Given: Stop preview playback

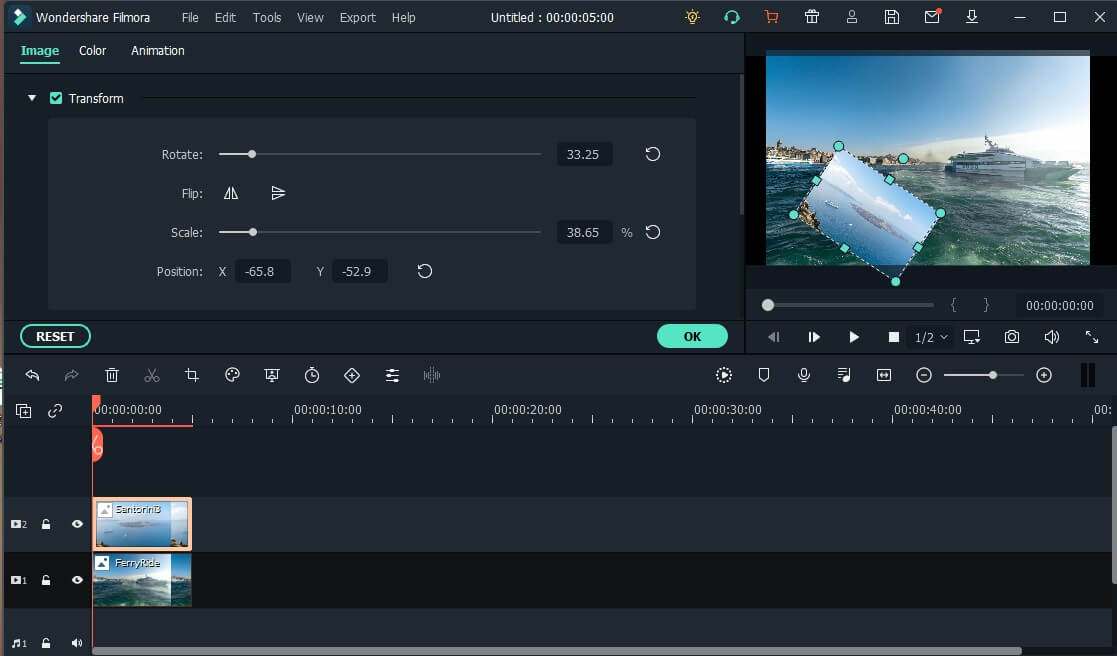Looking at the screenshot, I should 893,337.
